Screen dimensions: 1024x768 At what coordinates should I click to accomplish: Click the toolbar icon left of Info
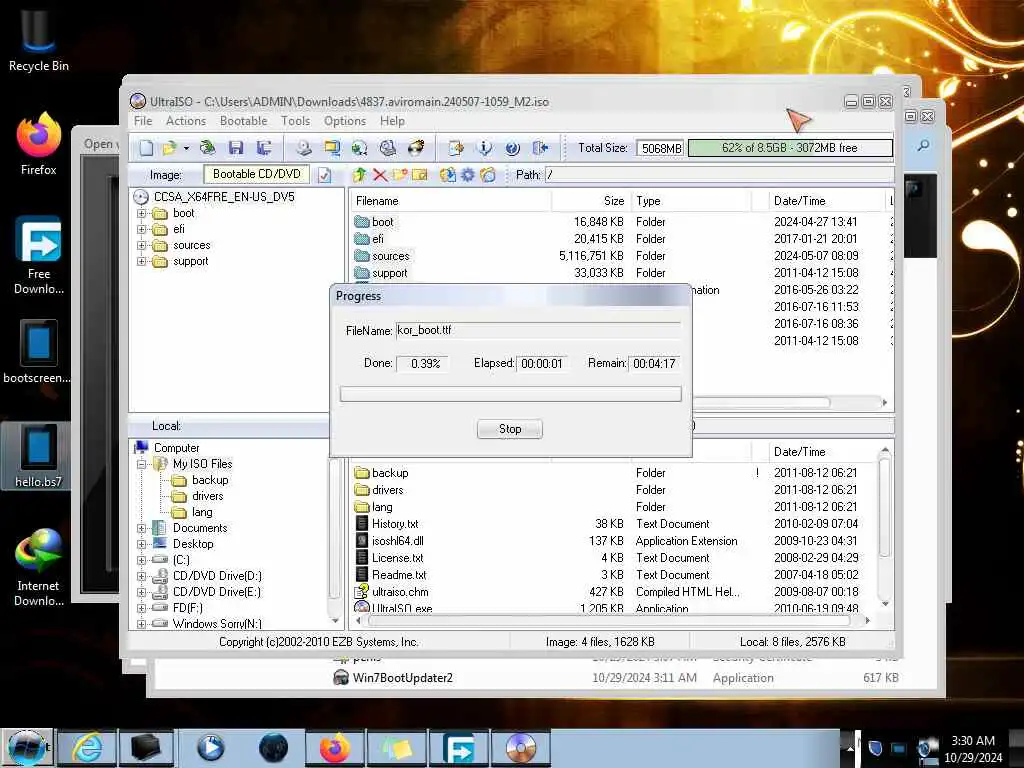pos(456,148)
